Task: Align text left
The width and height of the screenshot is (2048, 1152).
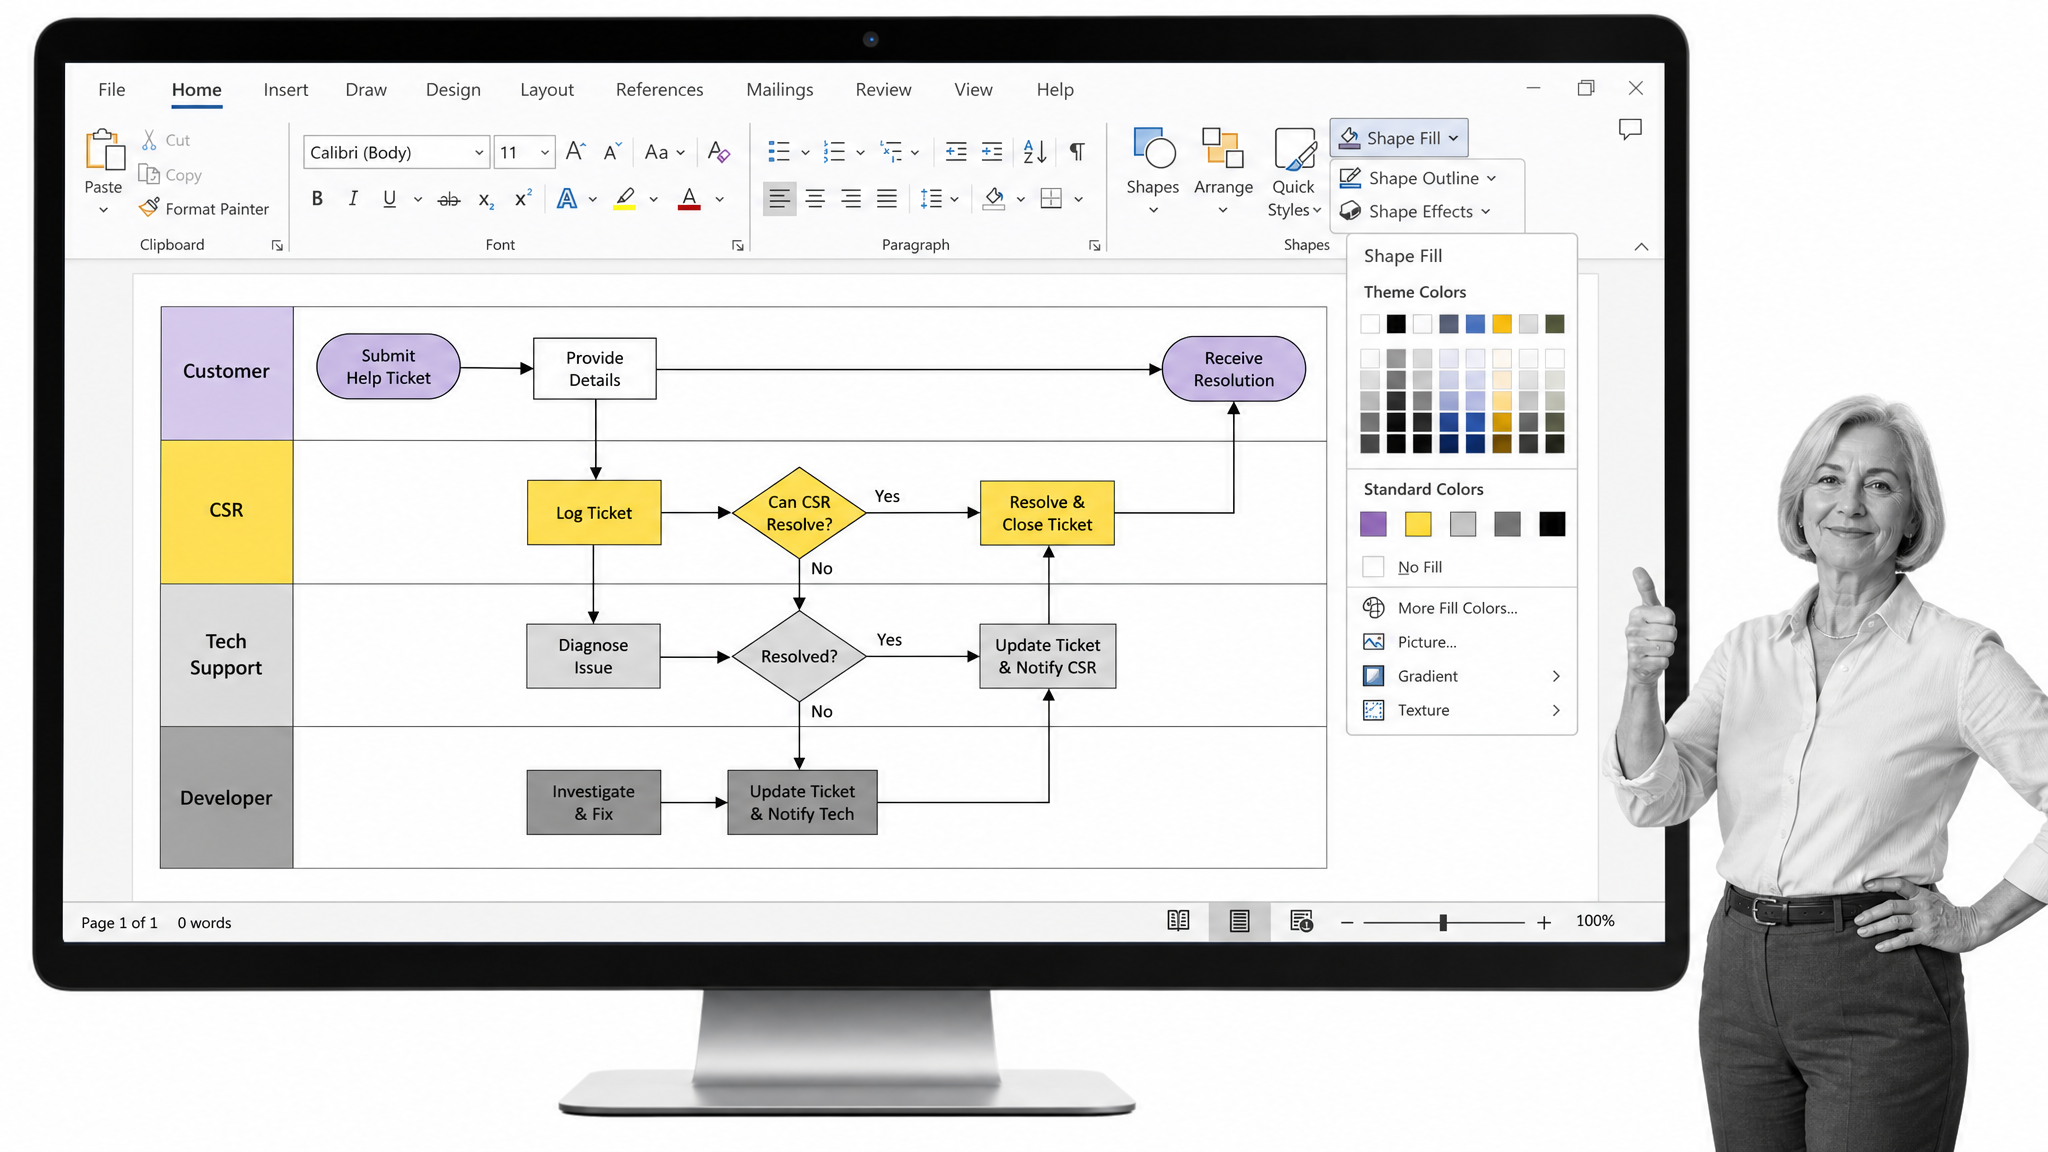Action: point(779,199)
